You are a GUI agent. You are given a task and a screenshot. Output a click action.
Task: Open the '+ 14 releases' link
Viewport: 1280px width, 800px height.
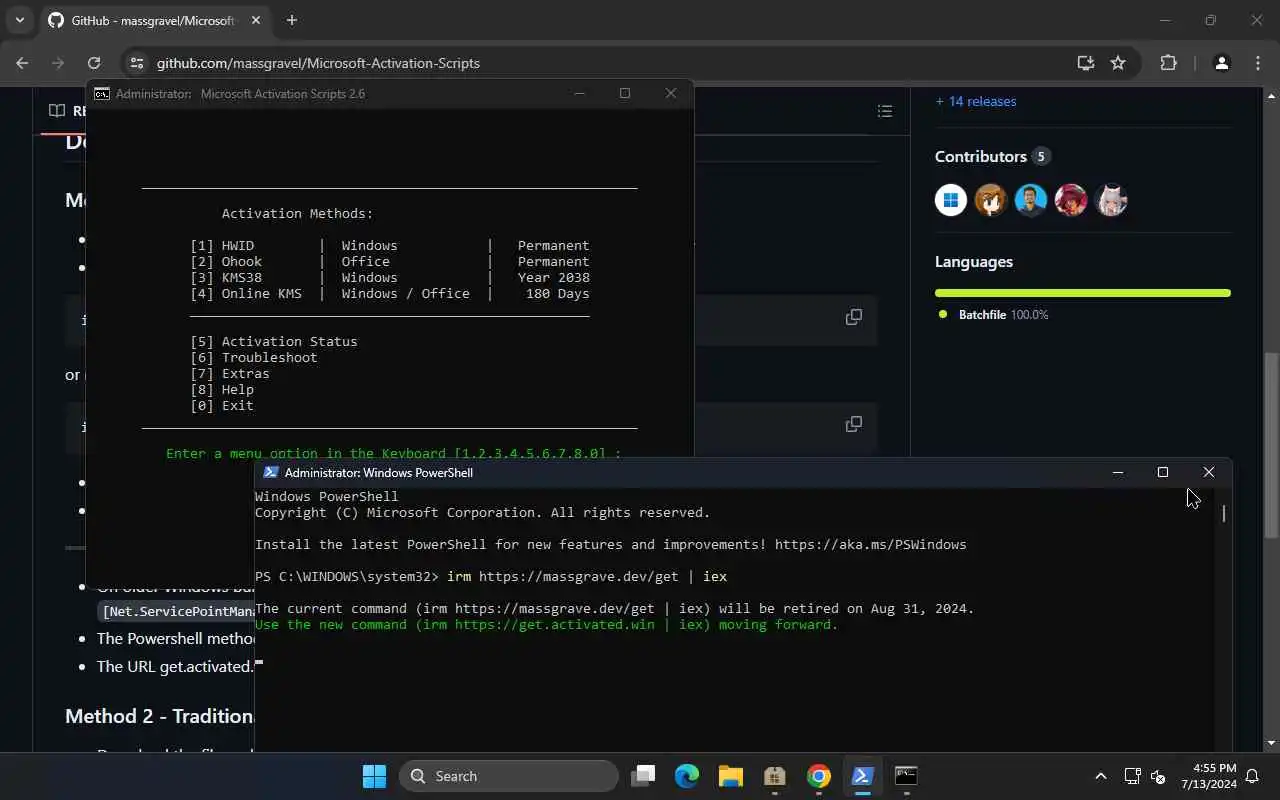[x=975, y=101]
